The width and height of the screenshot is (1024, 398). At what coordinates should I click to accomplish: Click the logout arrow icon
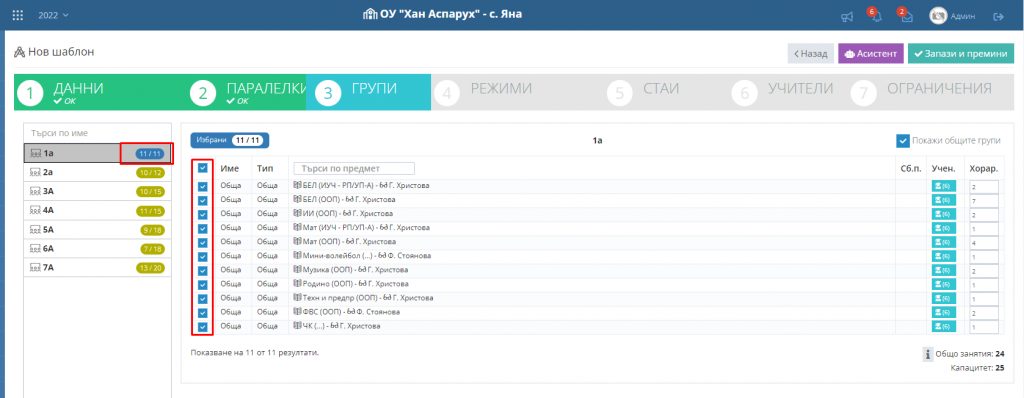pos(998,16)
